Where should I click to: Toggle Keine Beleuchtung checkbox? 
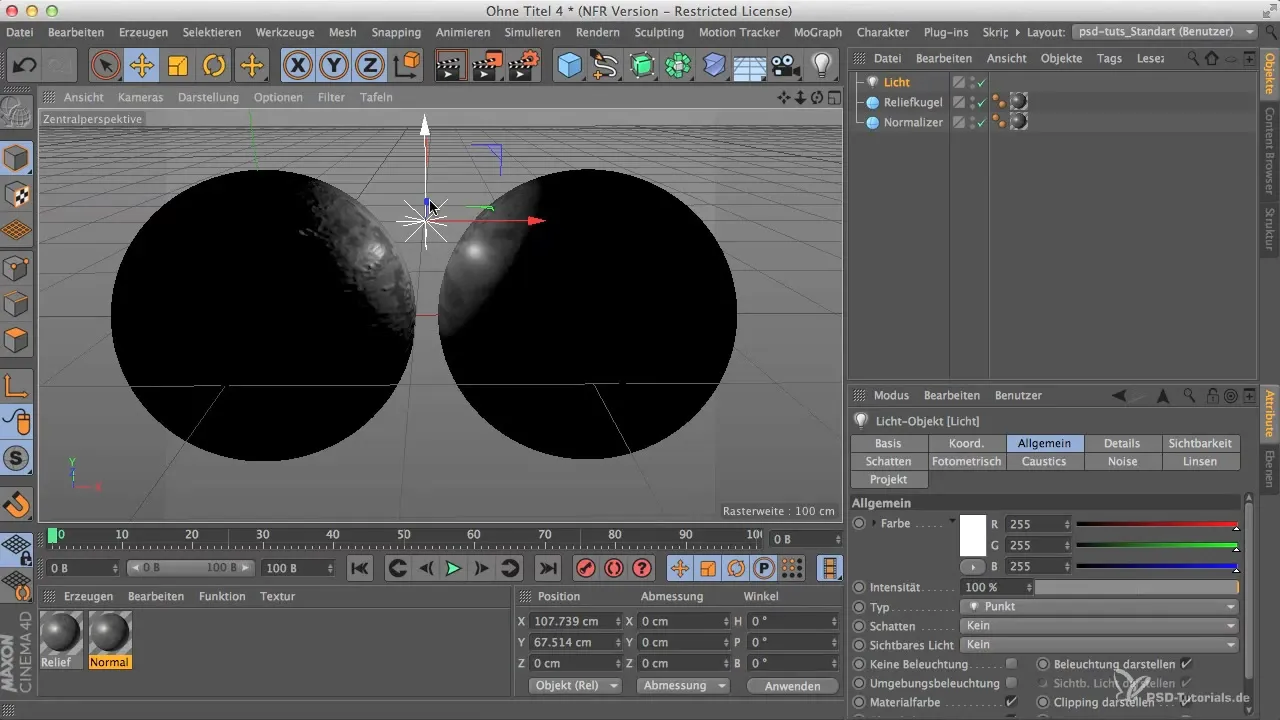(x=1012, y=664)
